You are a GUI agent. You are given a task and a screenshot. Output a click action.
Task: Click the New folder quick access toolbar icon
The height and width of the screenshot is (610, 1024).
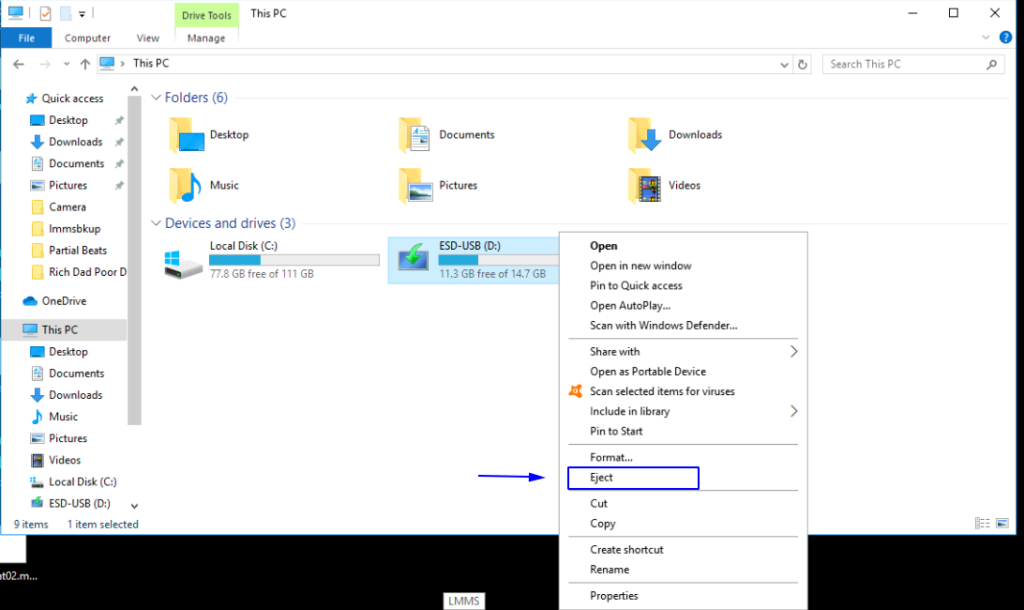65,13
